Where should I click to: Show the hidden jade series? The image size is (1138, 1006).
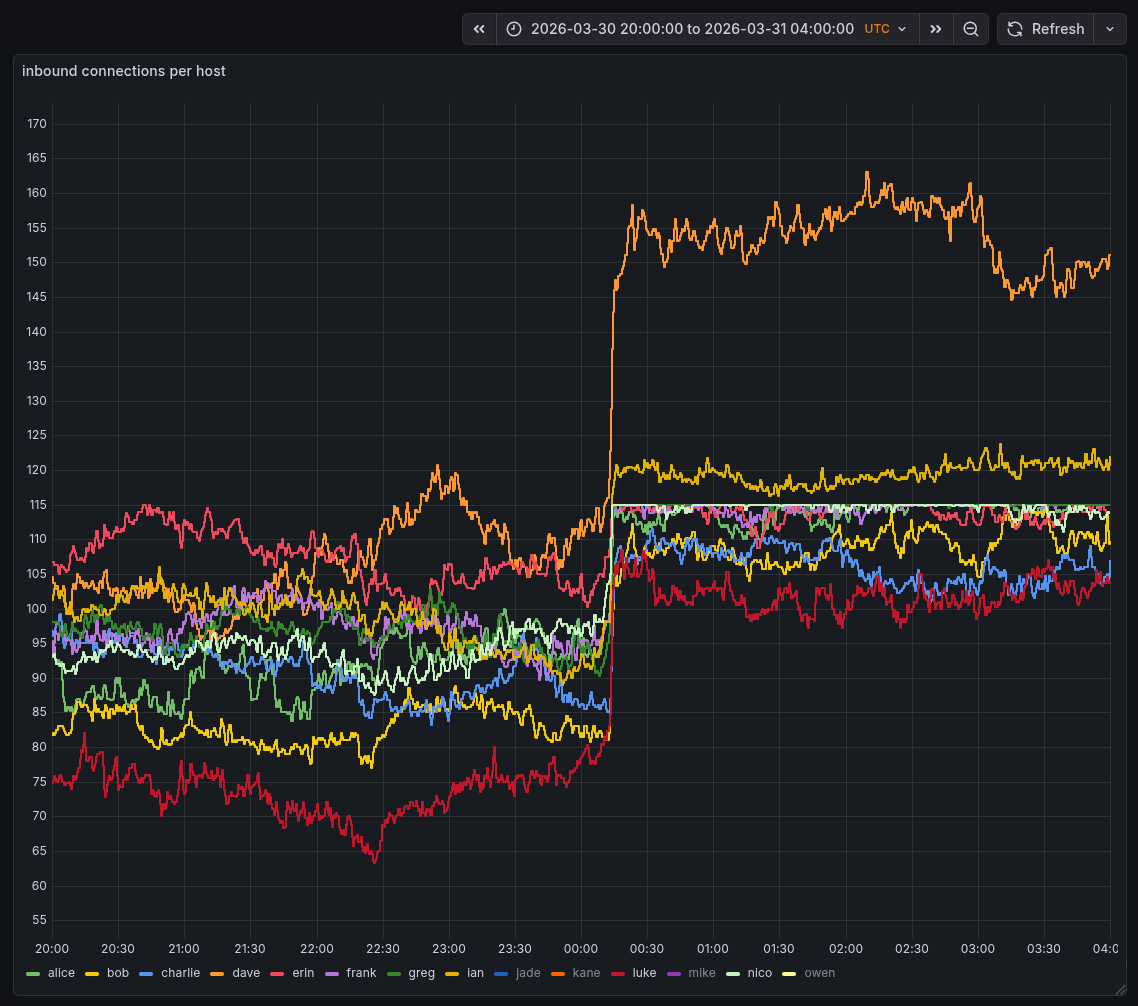(x=528, y=973)
